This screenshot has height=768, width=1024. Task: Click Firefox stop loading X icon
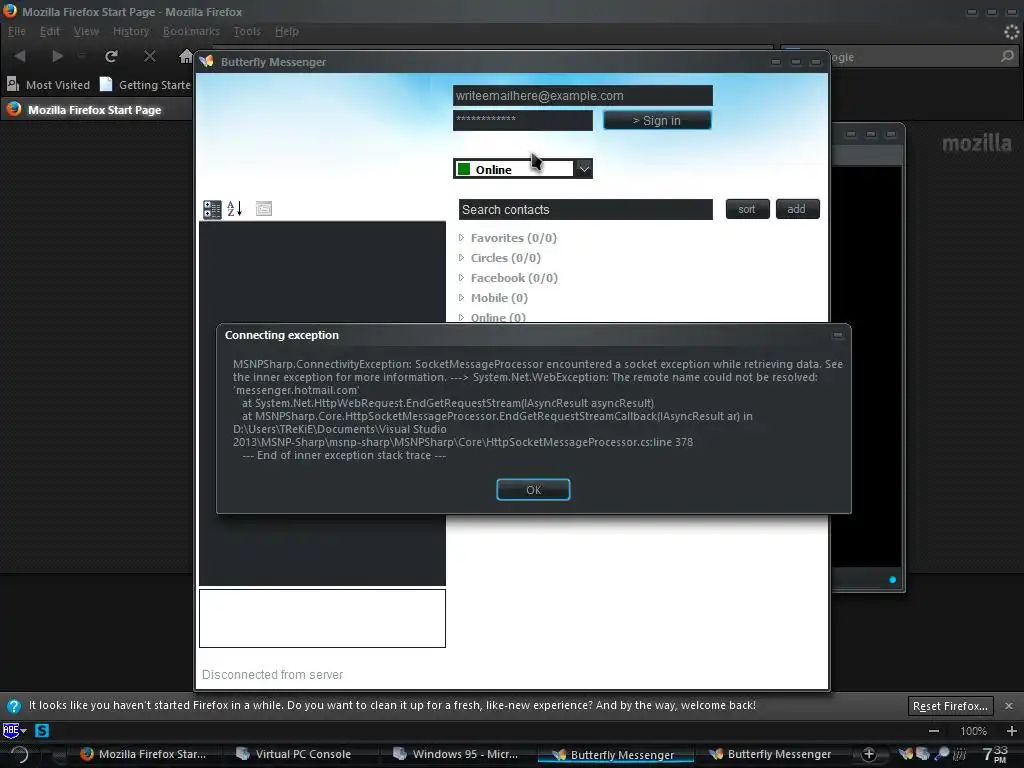[x=150, y=56]
